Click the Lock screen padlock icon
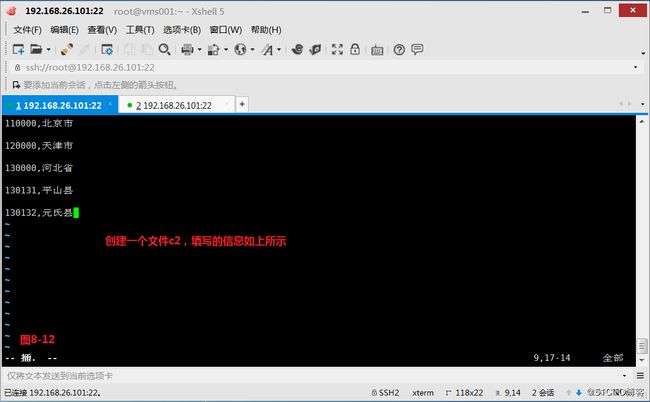The image size is (650, 402). (355, 49)
